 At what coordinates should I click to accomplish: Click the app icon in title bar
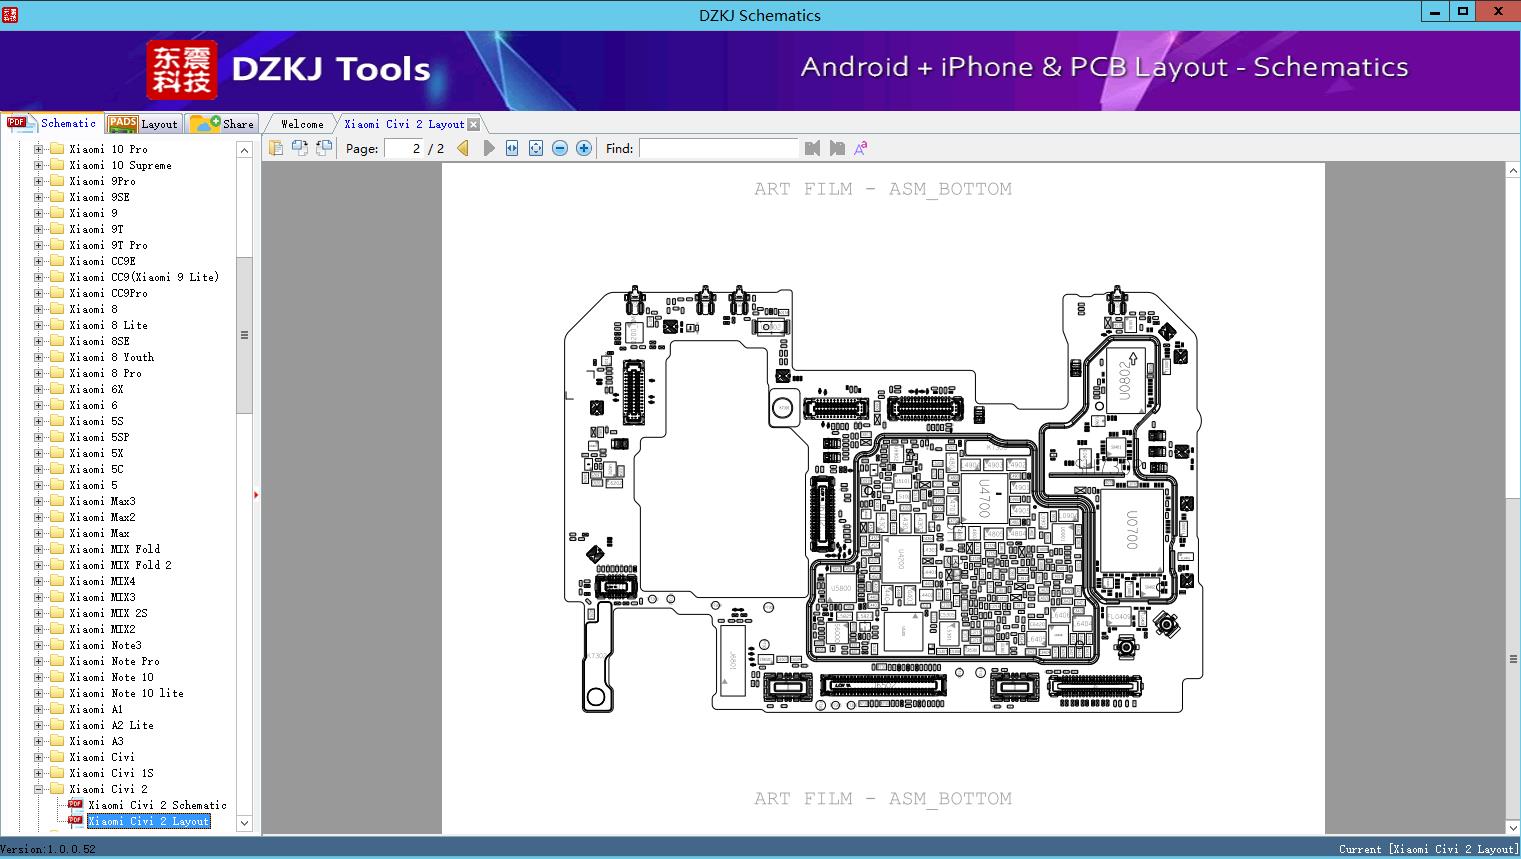click(10, 14)
